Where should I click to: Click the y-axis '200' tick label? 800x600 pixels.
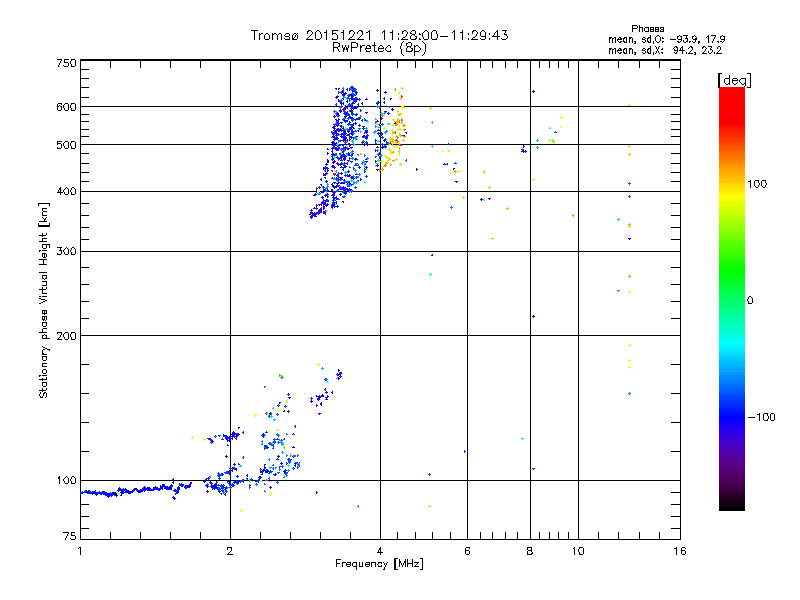(66, 336)
